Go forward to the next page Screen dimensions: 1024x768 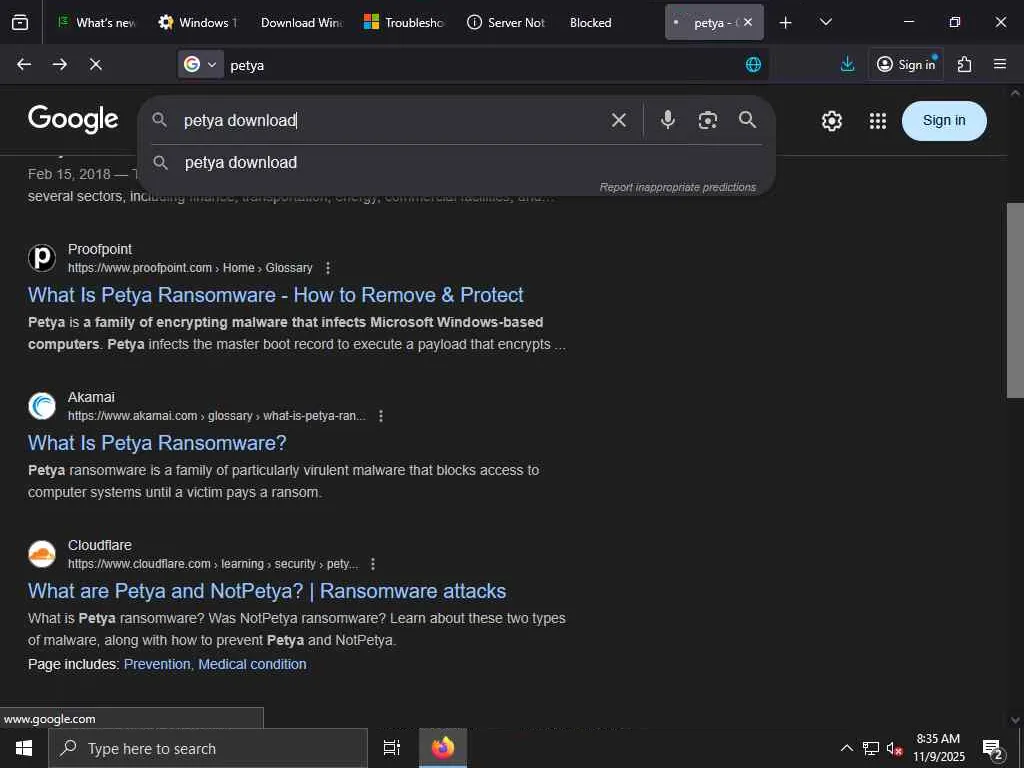[x=59, y=64]
